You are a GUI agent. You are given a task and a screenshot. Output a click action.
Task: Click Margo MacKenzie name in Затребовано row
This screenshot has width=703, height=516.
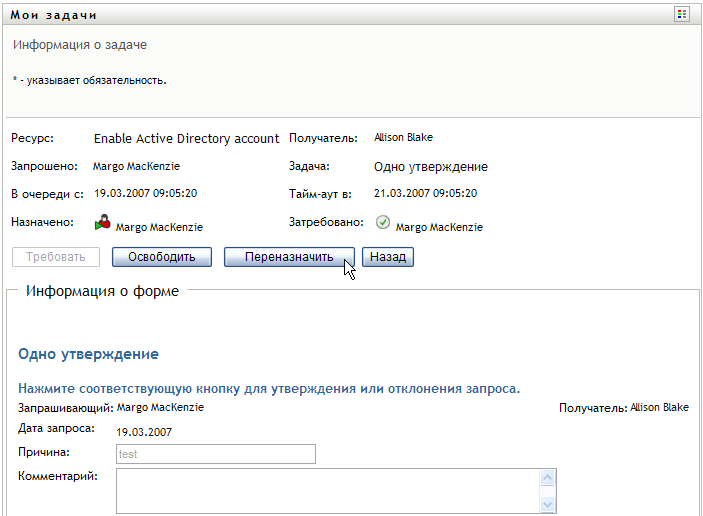[x=439, y=227]
